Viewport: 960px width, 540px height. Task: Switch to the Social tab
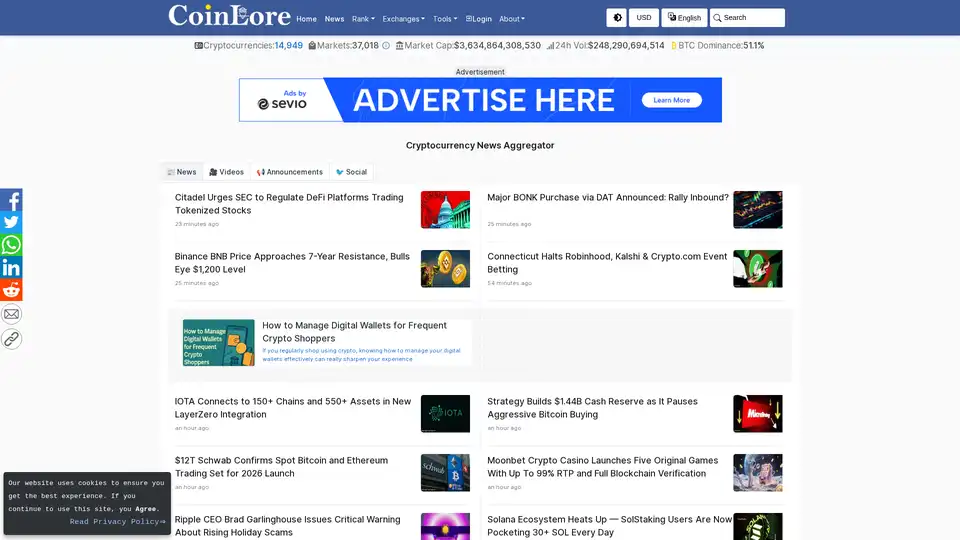[351, 172]
